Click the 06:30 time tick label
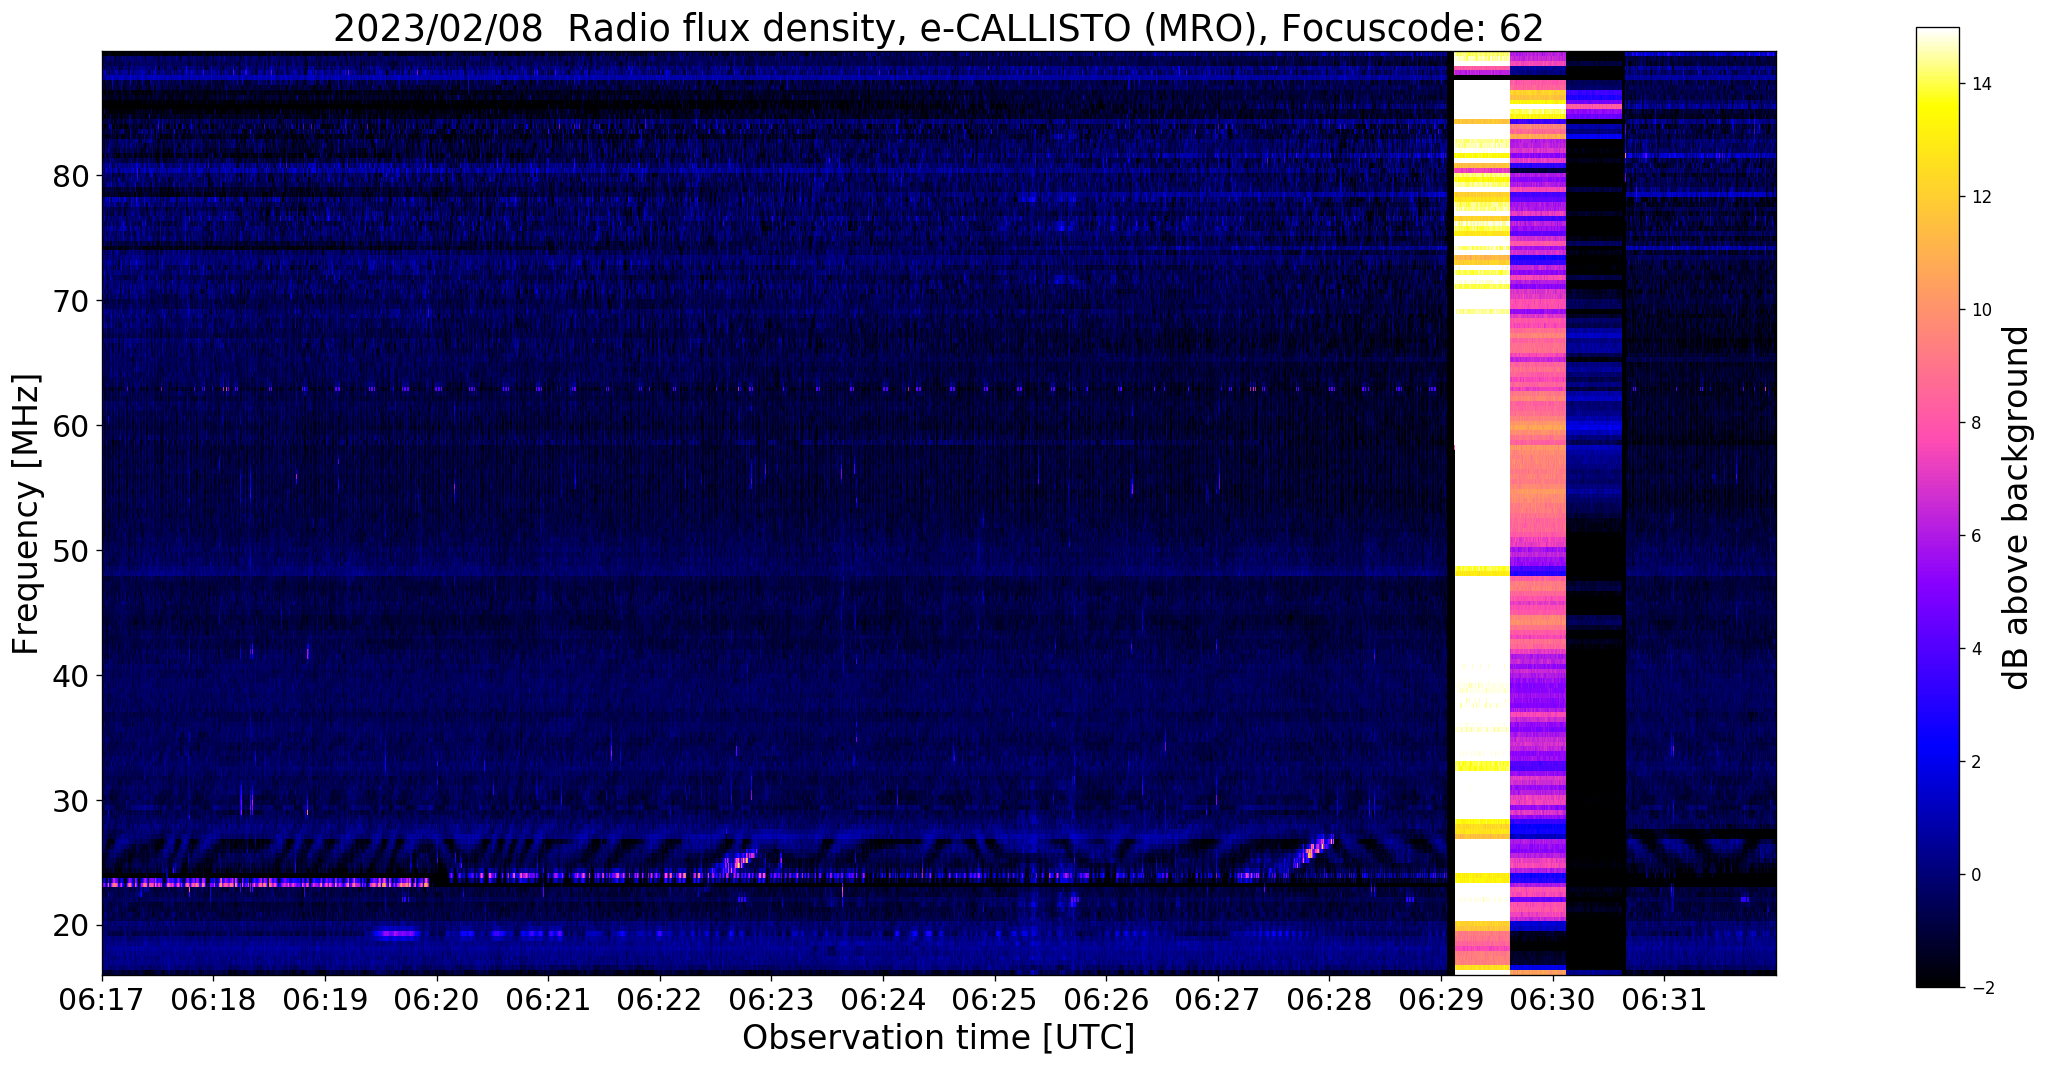Image resolution: width=2047 pixels, height=1067 pixels. pos(1553,998)
